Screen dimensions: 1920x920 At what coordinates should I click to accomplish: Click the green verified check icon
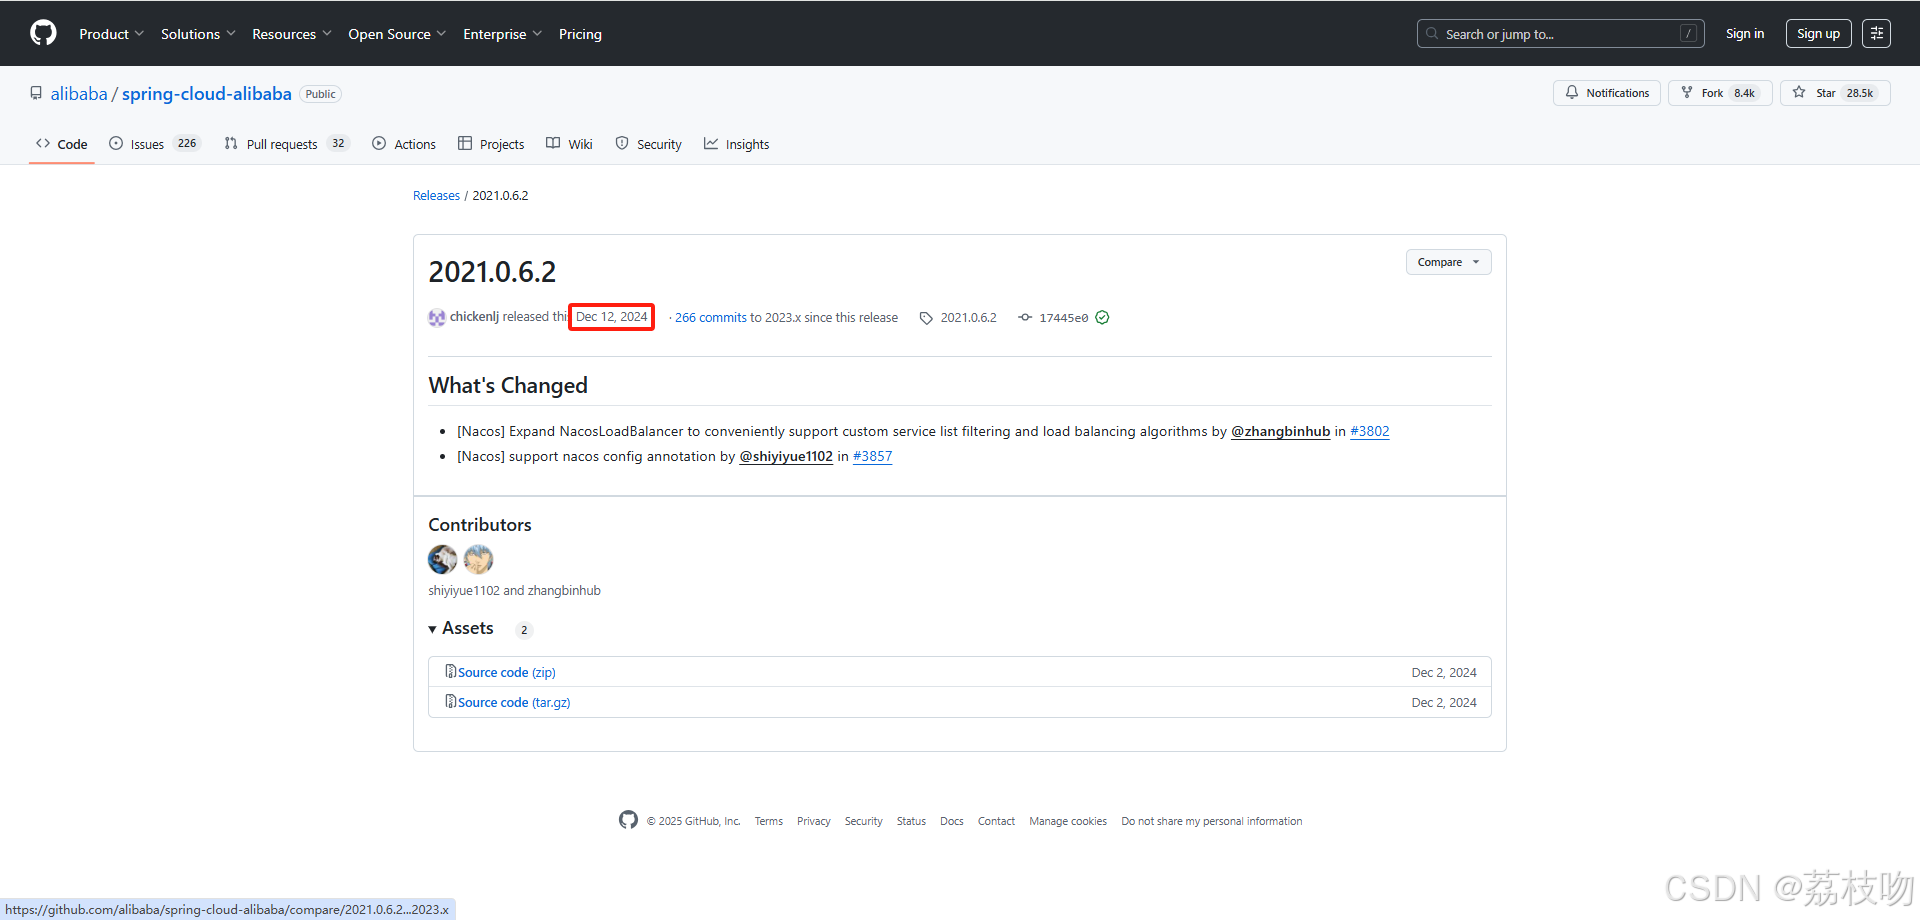click(x=1102, y=318)
